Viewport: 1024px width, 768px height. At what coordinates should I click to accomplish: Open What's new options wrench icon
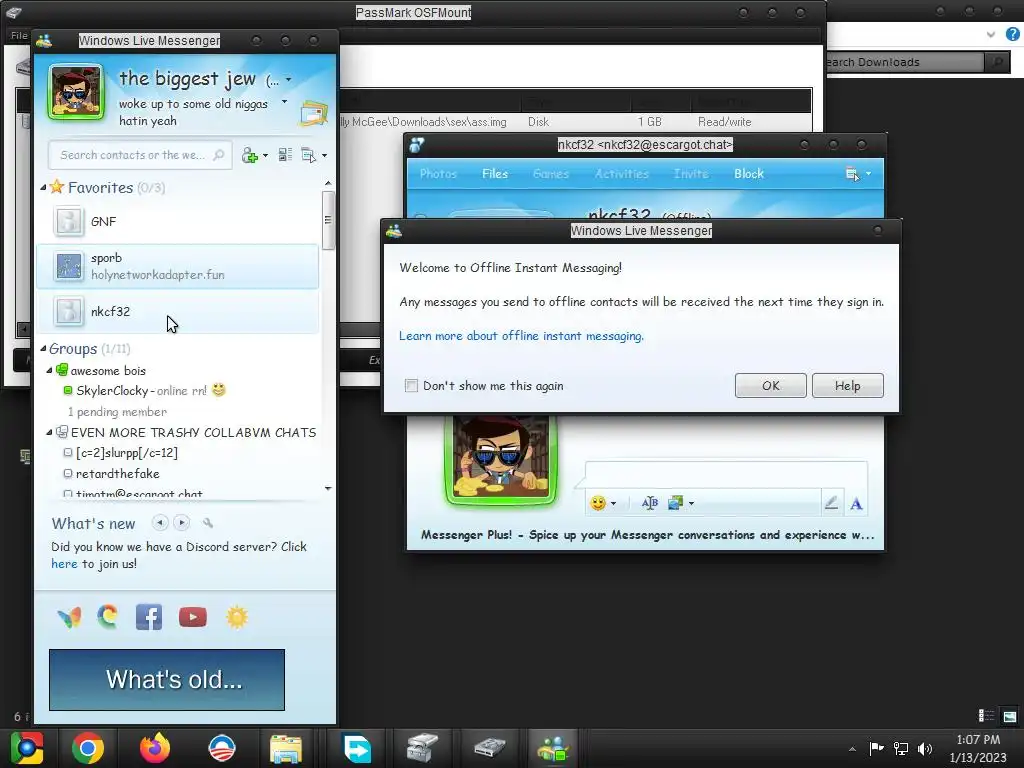pyautogui.click(x=208, y=522)
